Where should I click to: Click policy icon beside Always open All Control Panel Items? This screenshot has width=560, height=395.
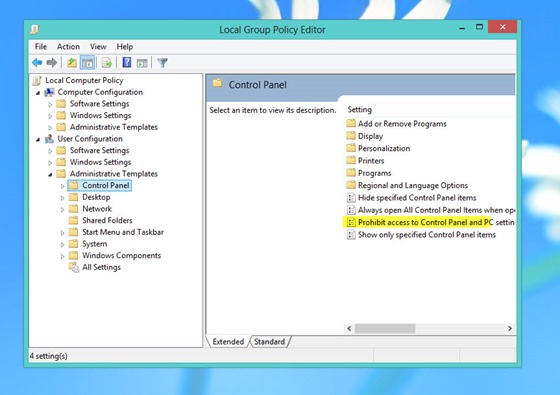point(351,210)
